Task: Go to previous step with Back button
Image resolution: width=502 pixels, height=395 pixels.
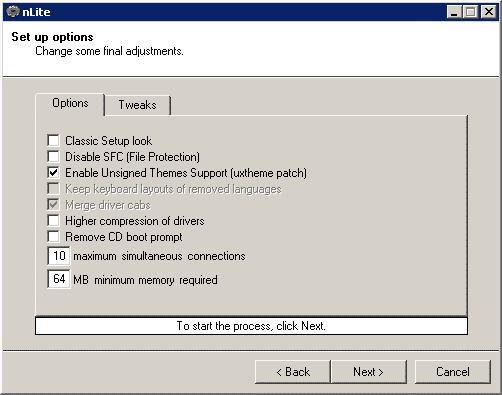Action: pos(293,372)
